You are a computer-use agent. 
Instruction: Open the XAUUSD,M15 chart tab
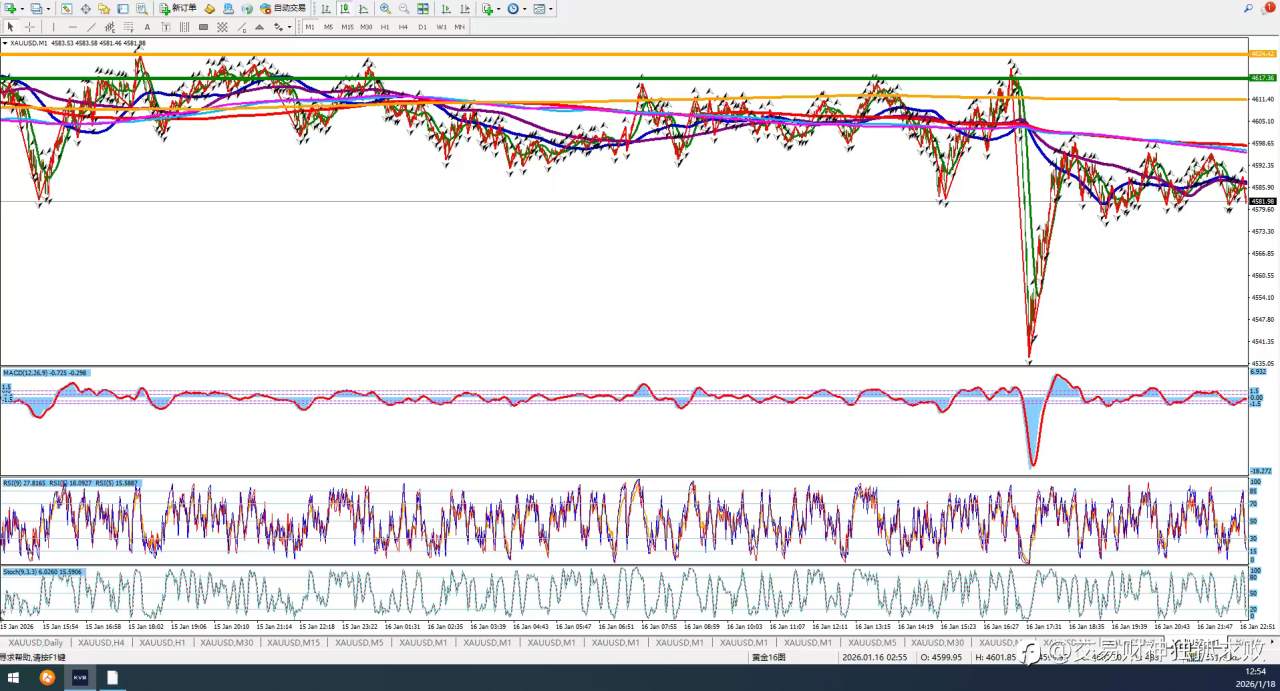tap(293, 642)
